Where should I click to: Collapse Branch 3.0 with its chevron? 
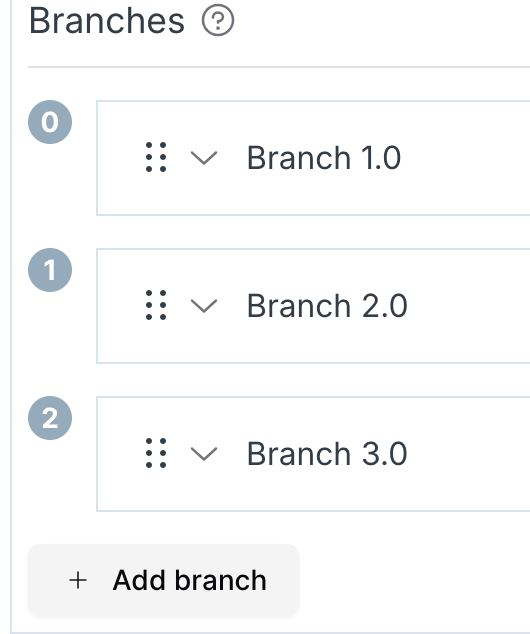pyautogui.click(x=204, y=454)
